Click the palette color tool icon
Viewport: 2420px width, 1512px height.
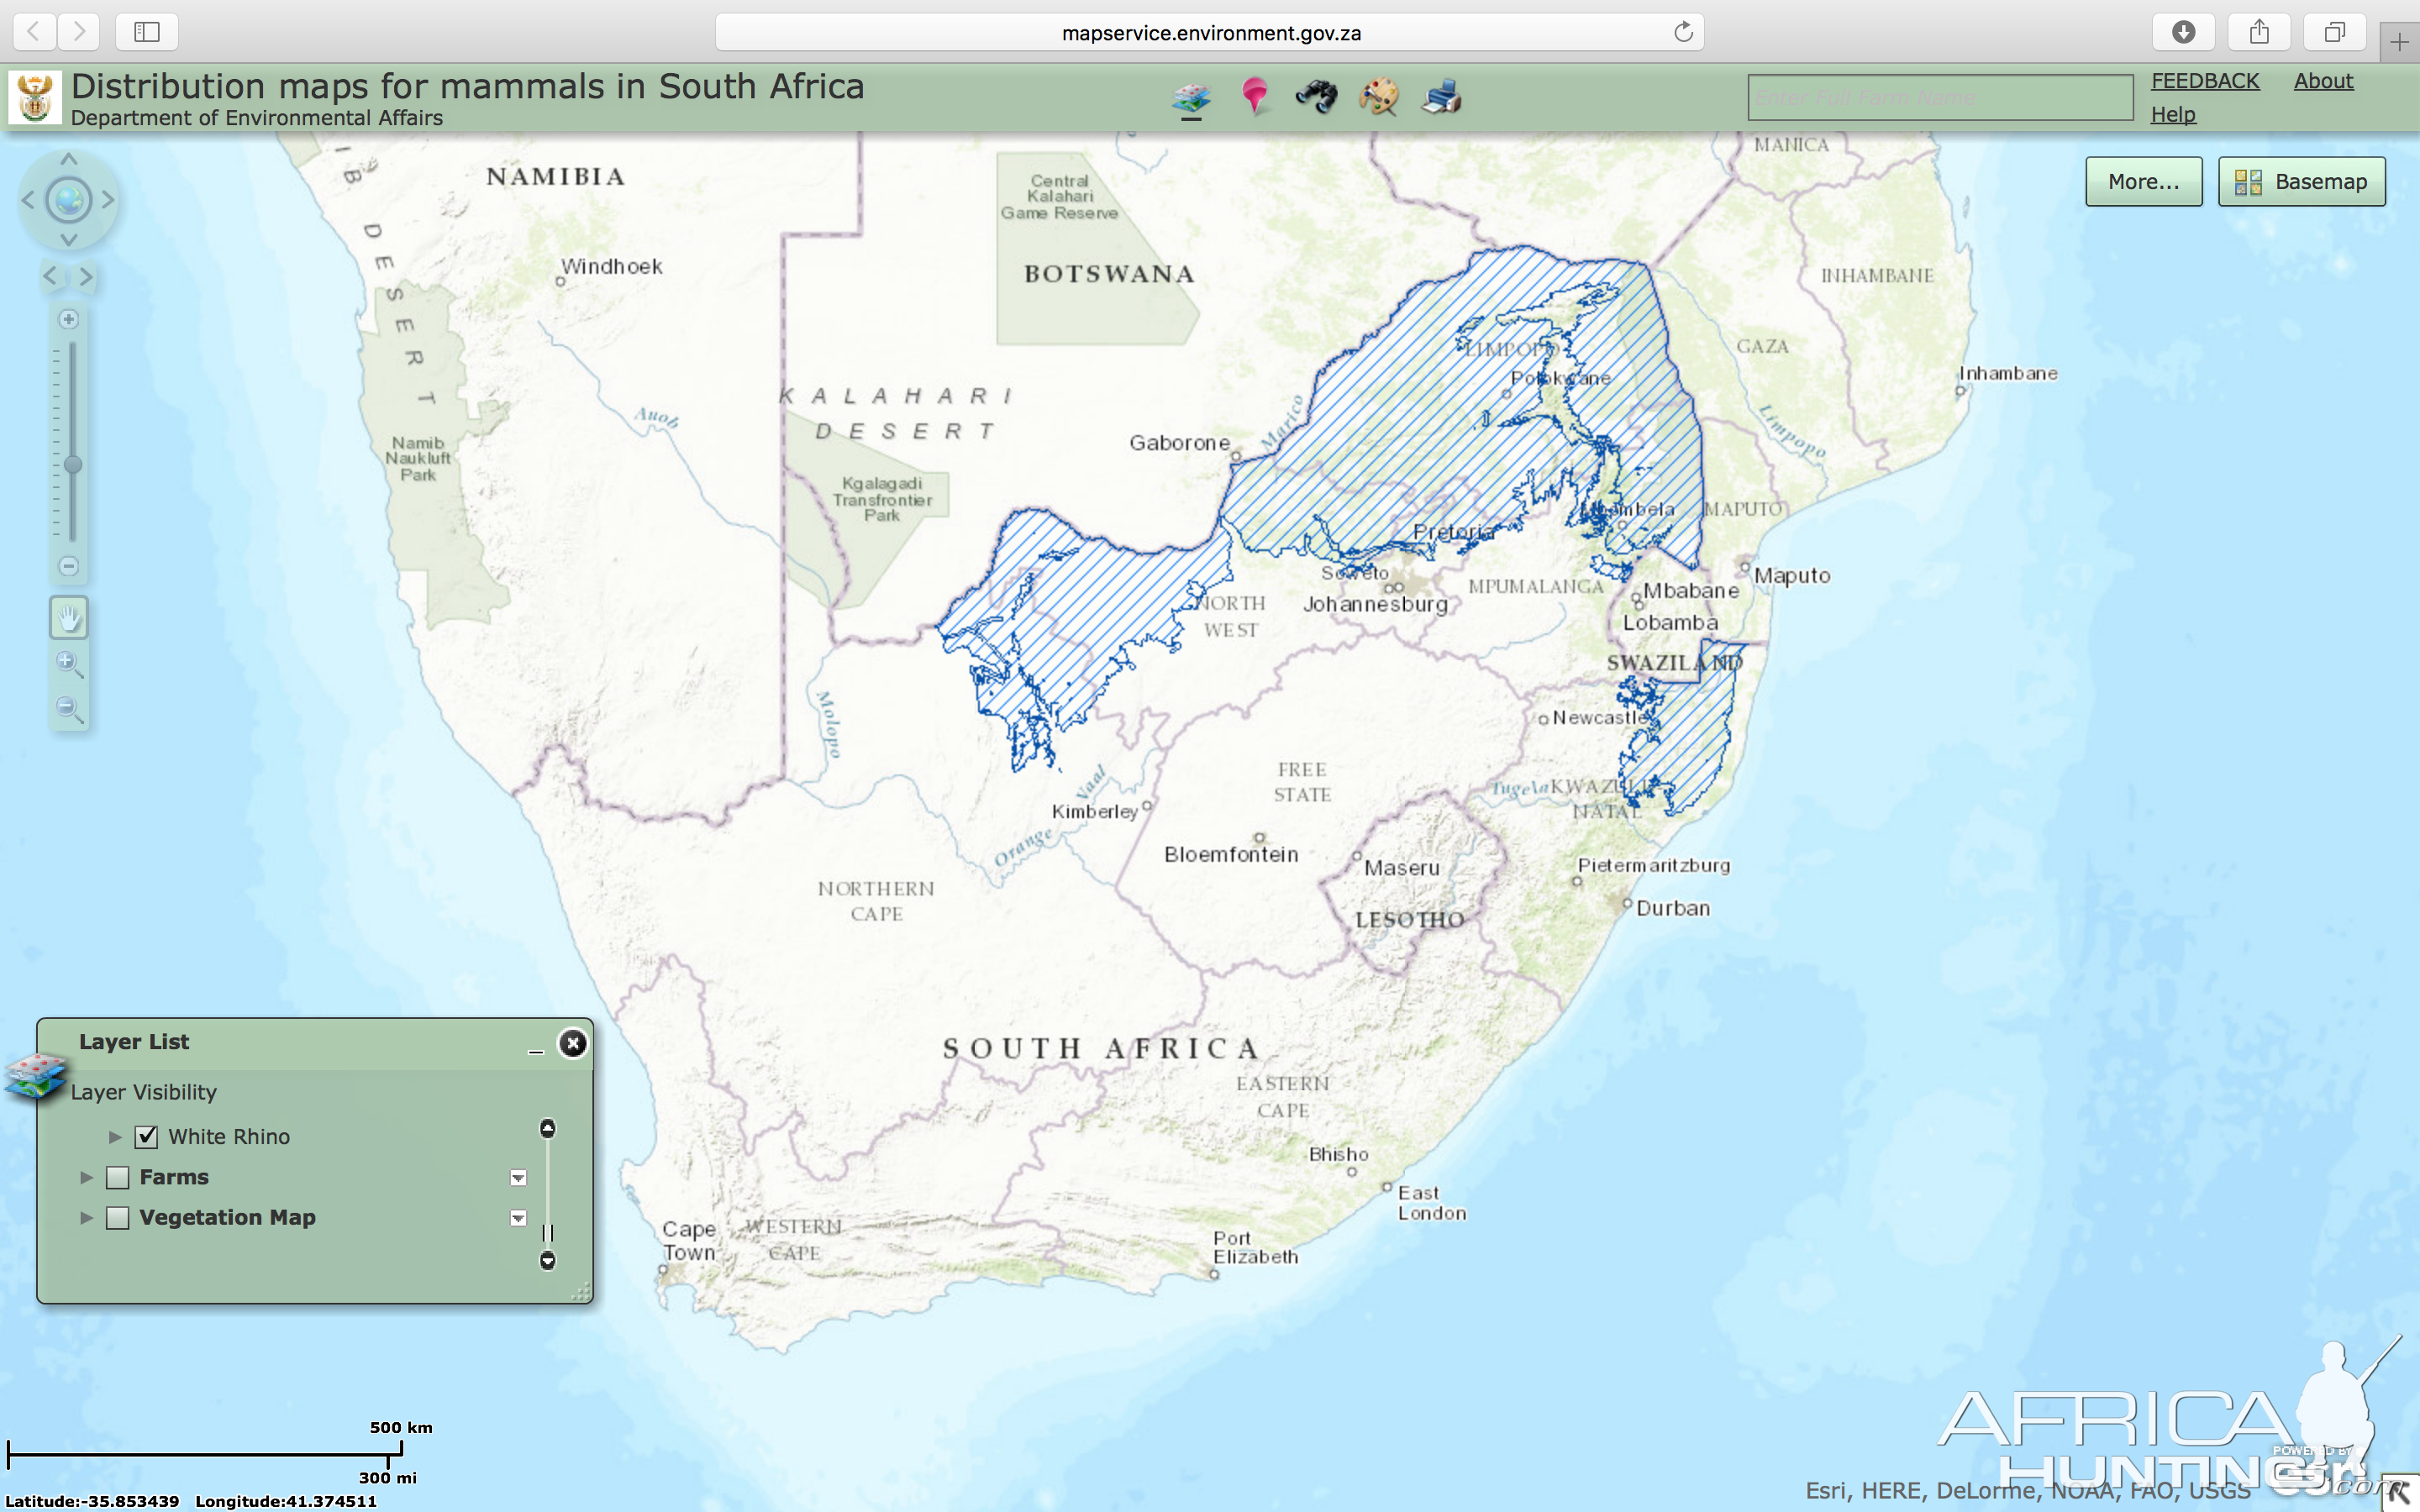point(1378,96)
